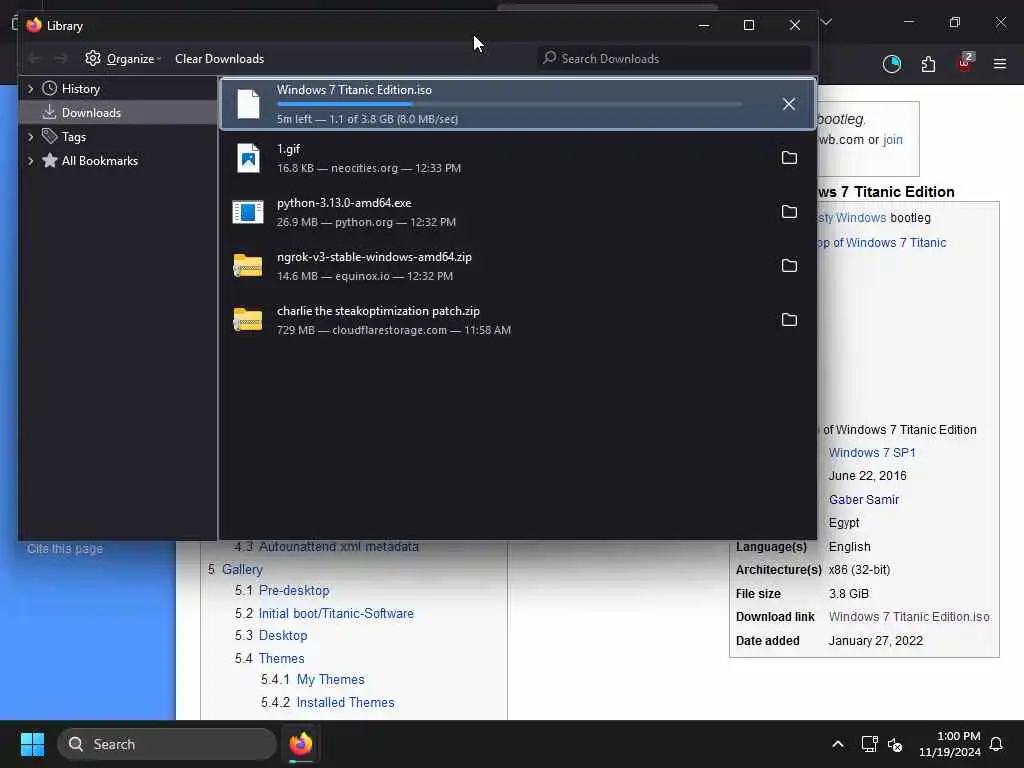The height and width of the screenshot is (768, 1024).
Task: Open the Windows Start menu
Action: point(32,744)
